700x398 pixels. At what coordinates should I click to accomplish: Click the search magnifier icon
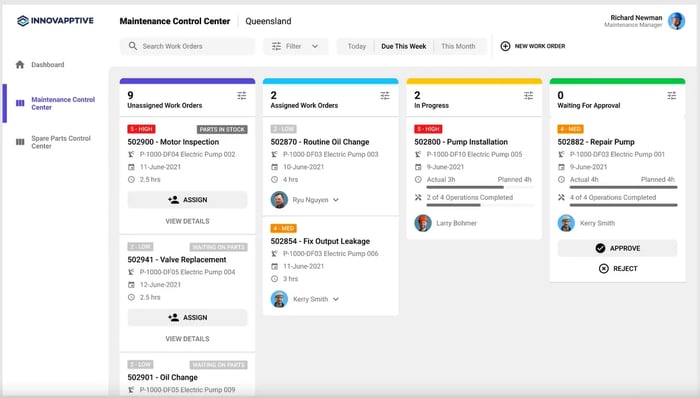(133, 46)
